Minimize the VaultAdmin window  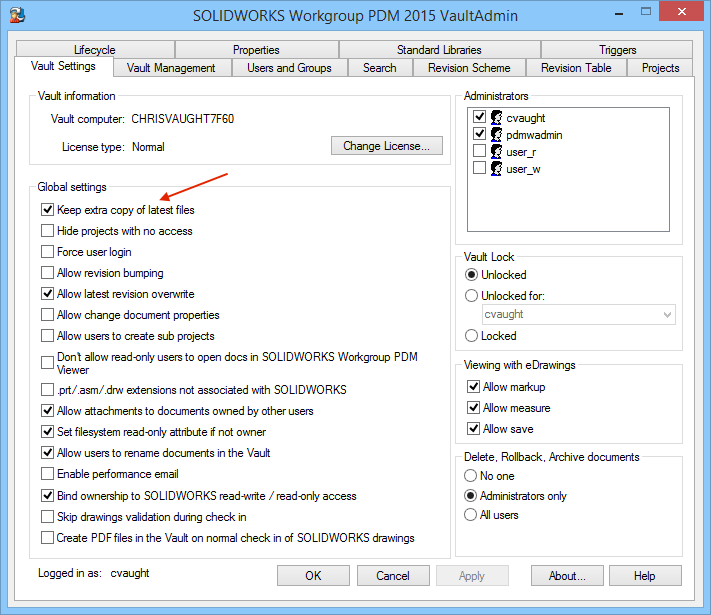(619, 12)
